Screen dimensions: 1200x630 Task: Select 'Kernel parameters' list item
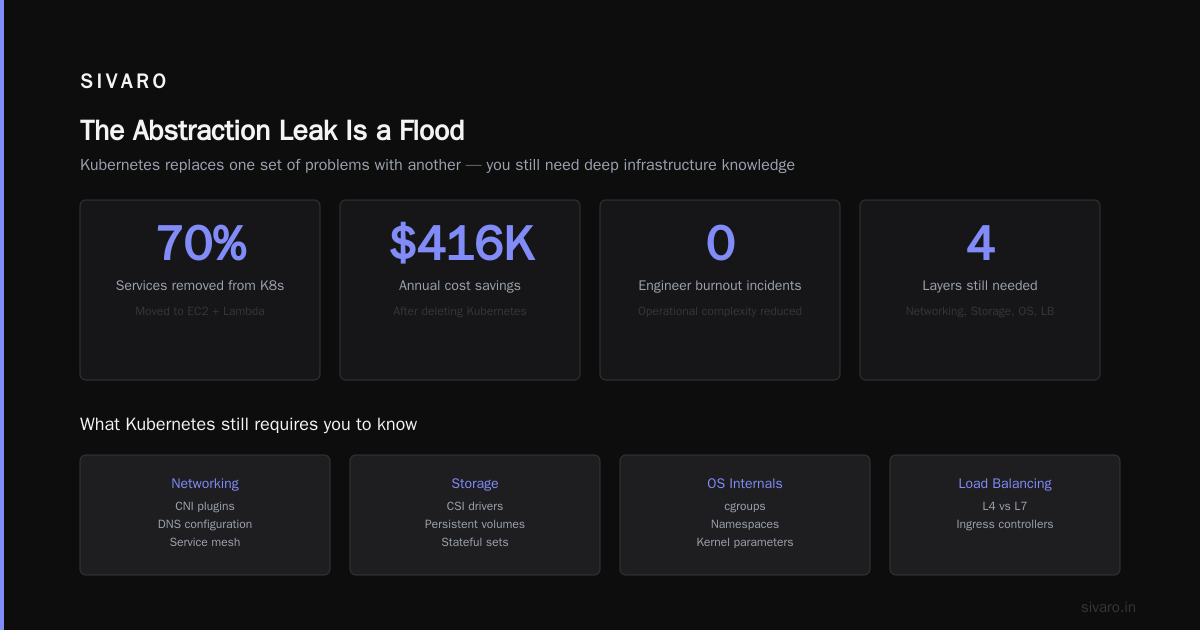point(745,542)
